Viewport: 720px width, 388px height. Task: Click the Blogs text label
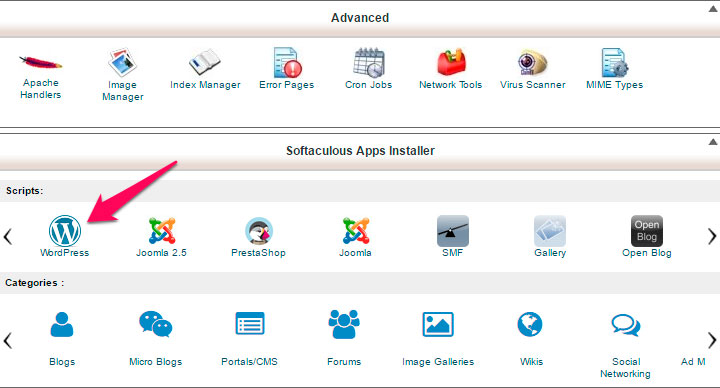62,362
